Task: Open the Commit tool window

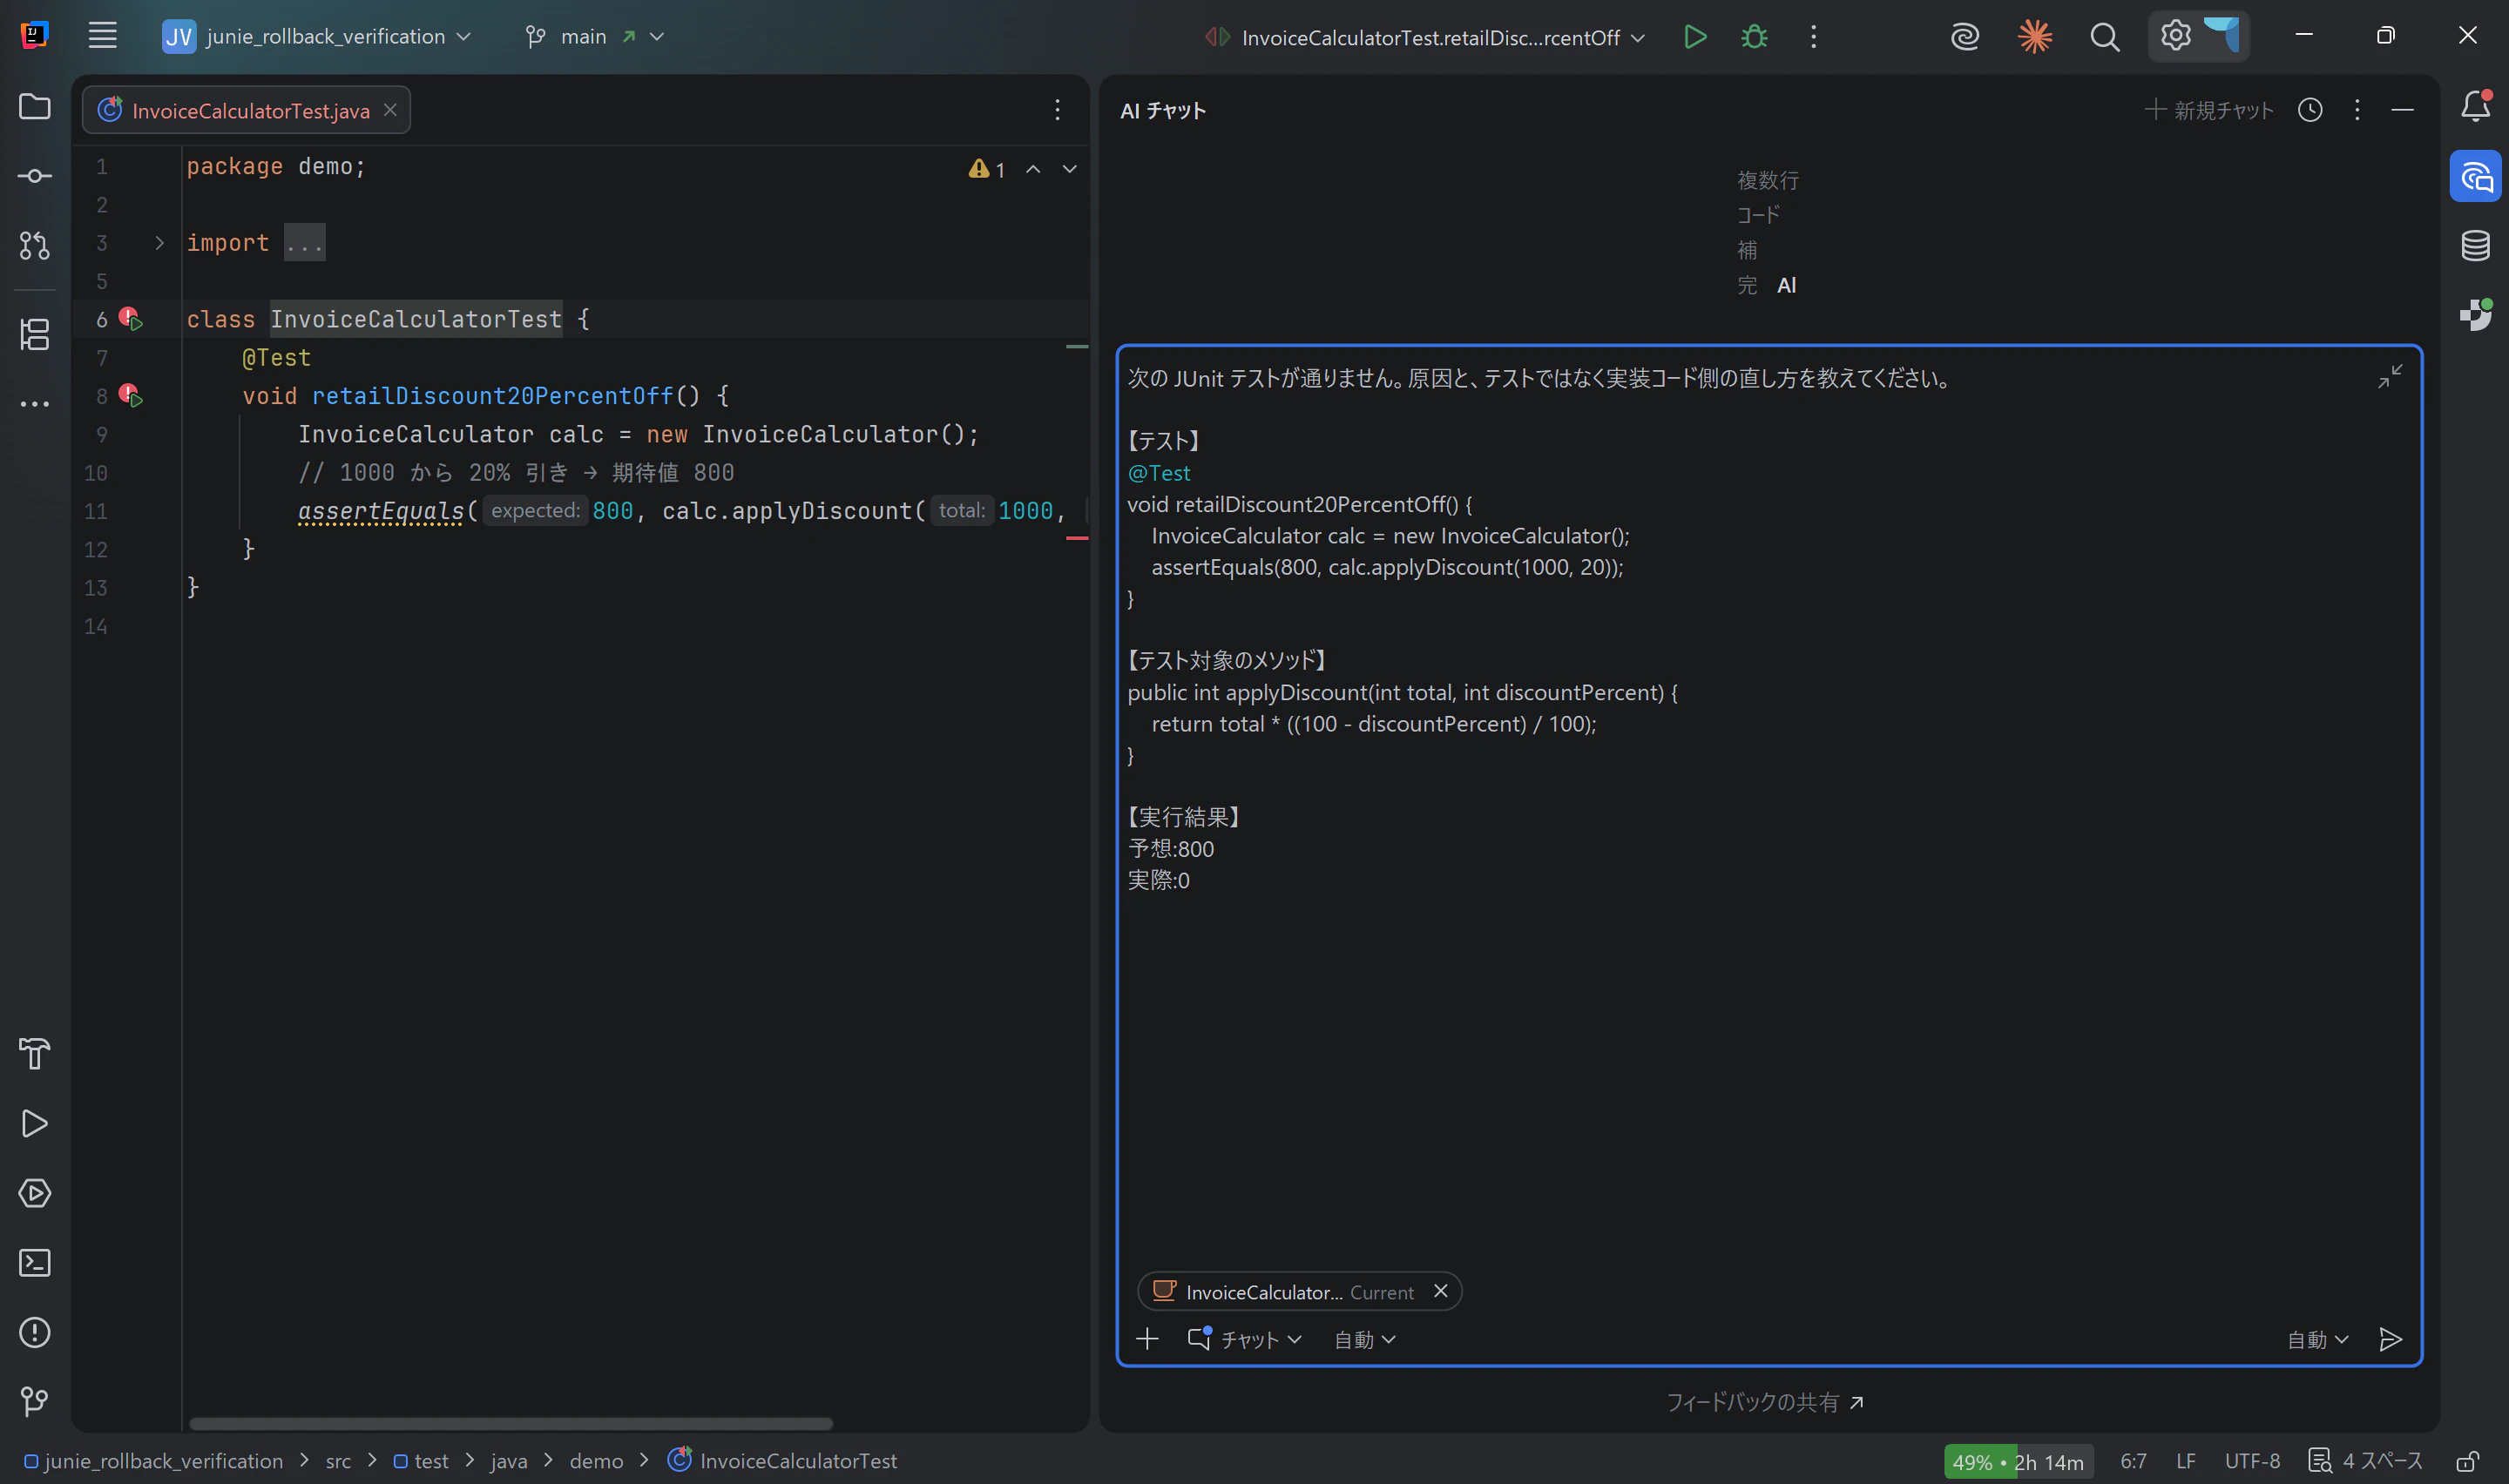Action: coord(35,176)
